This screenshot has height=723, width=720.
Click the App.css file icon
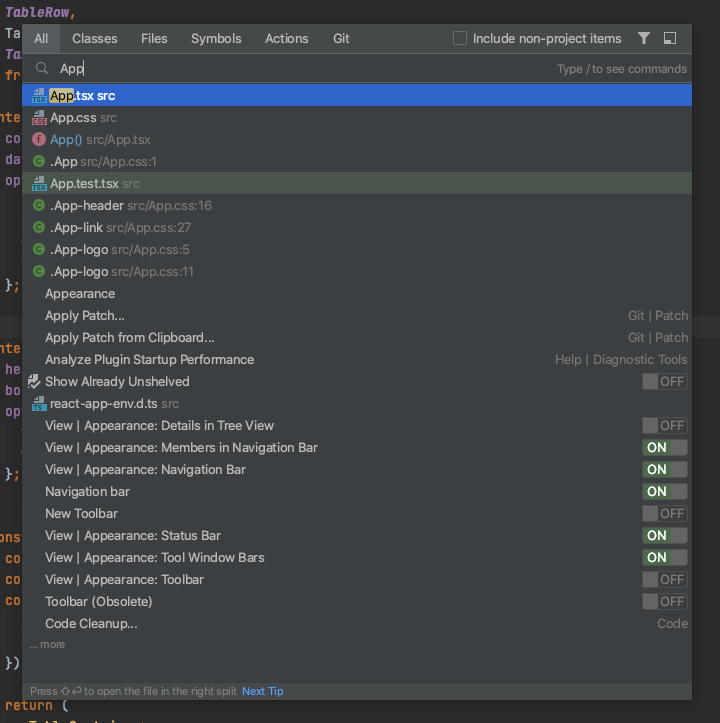click(39, 118)
